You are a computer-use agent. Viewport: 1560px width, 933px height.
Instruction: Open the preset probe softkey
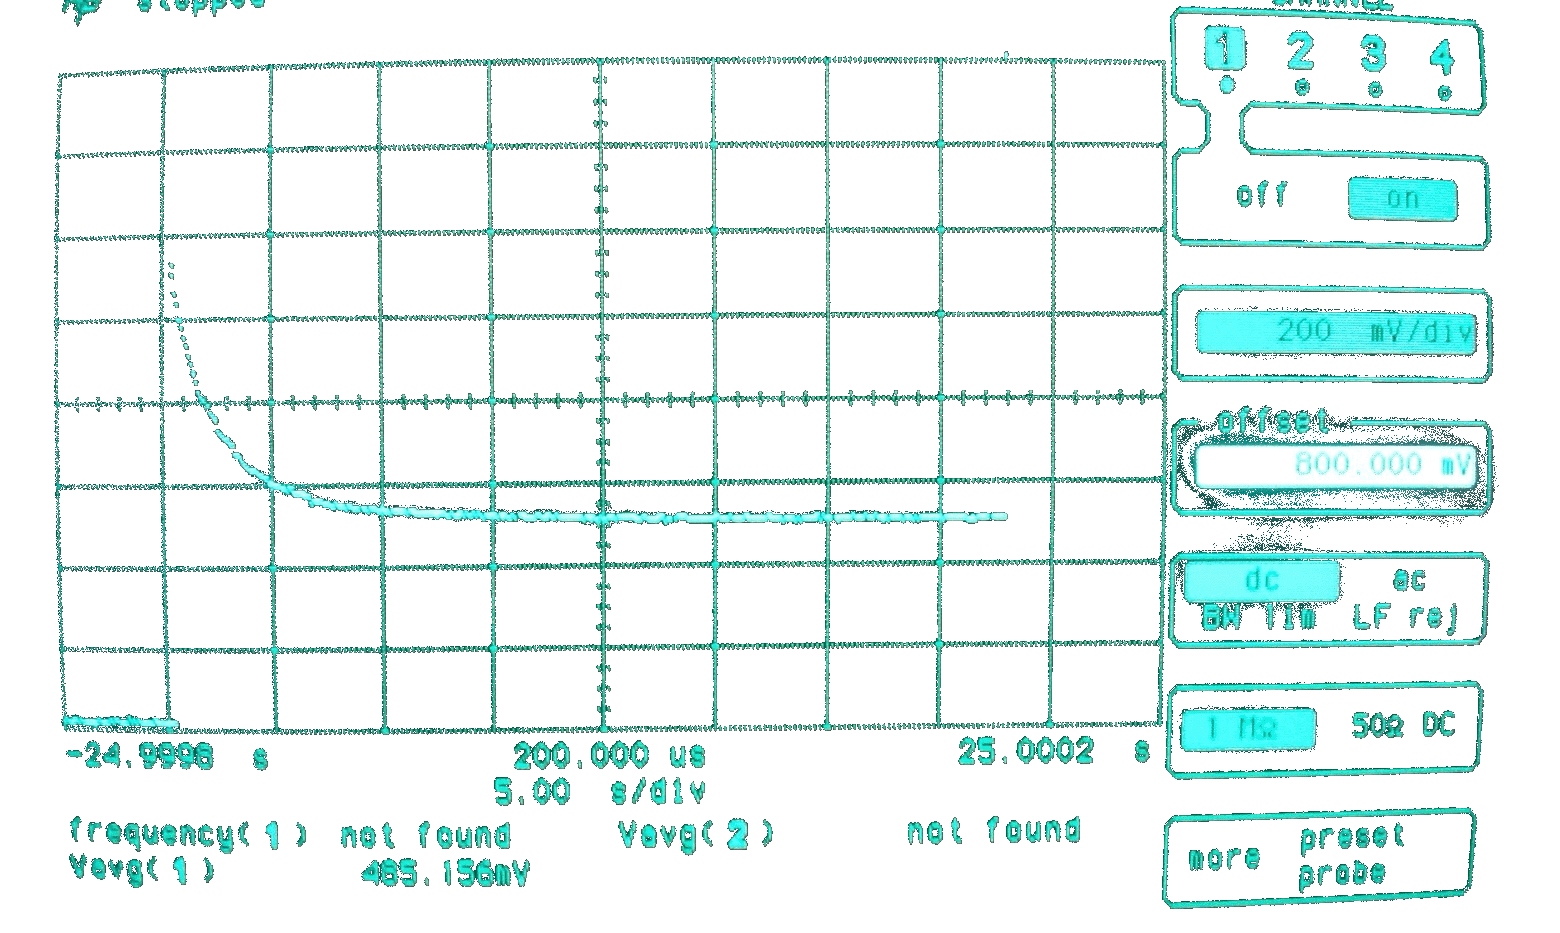1352,856
